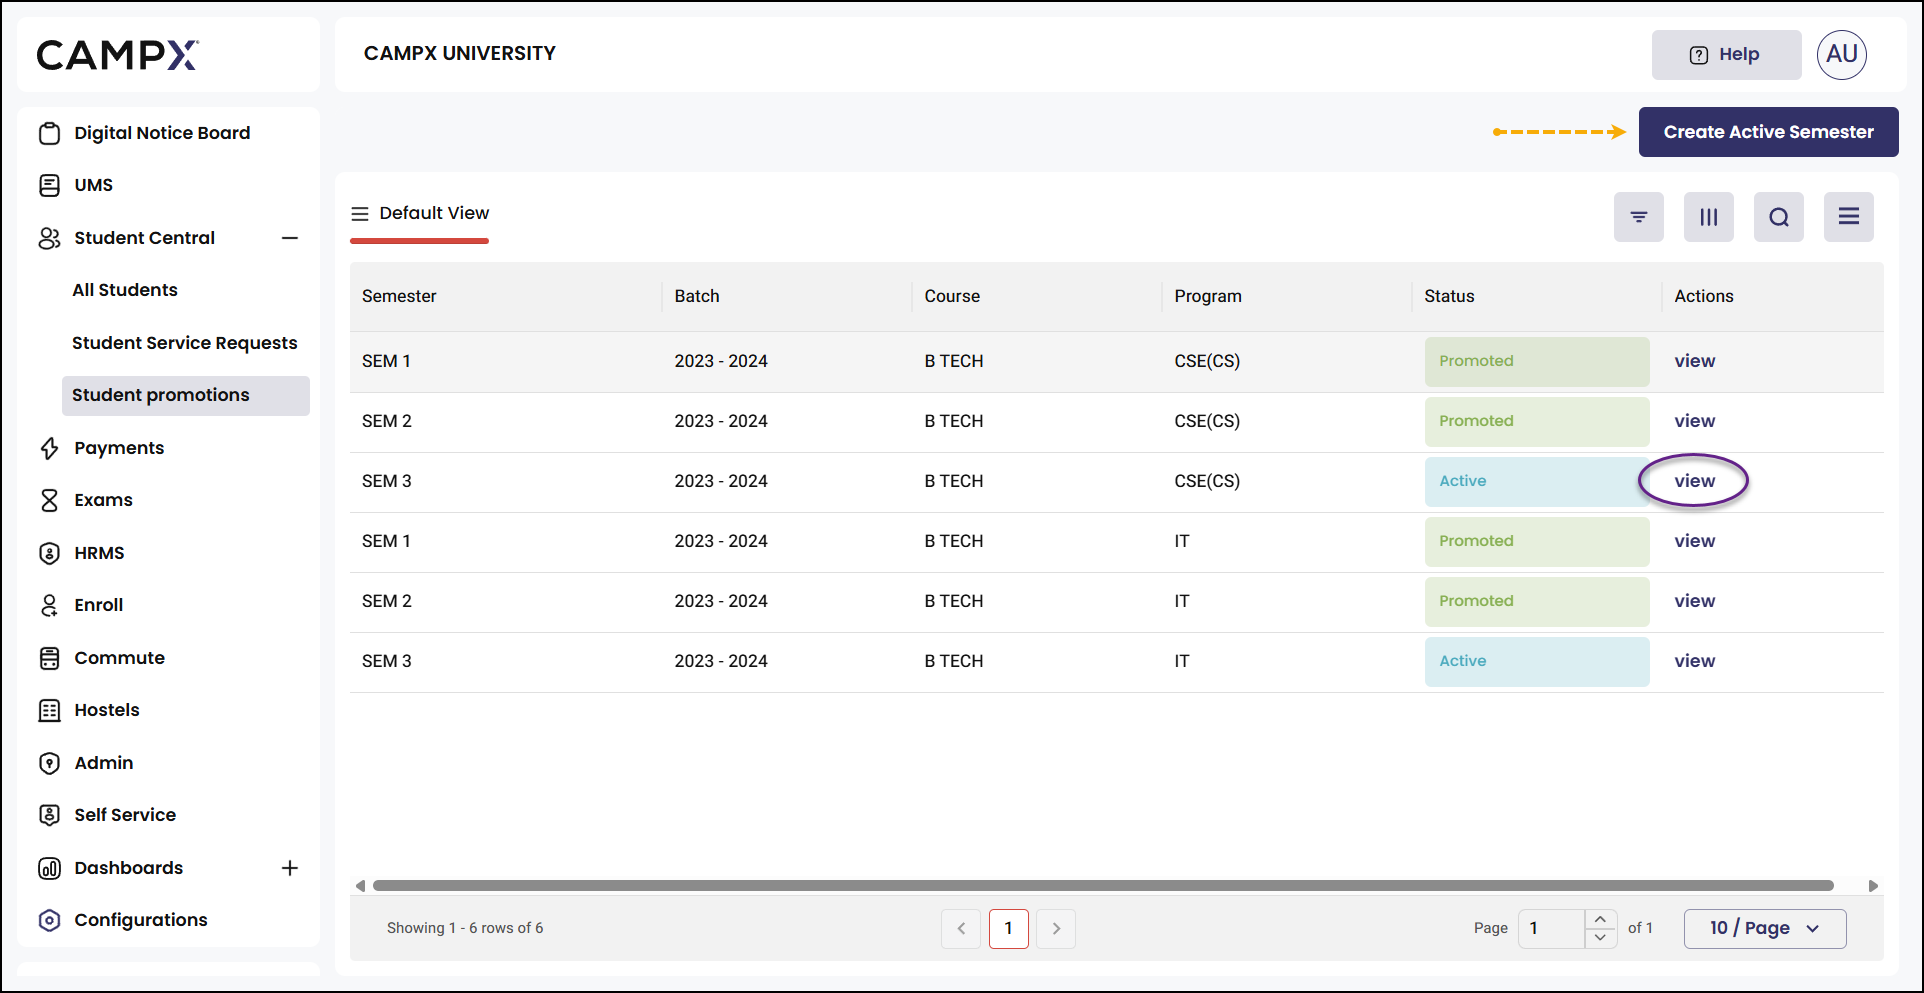View SEM 1 IT row
The width and height of the screenshot is (1924, 993).
pos(1694,541)
